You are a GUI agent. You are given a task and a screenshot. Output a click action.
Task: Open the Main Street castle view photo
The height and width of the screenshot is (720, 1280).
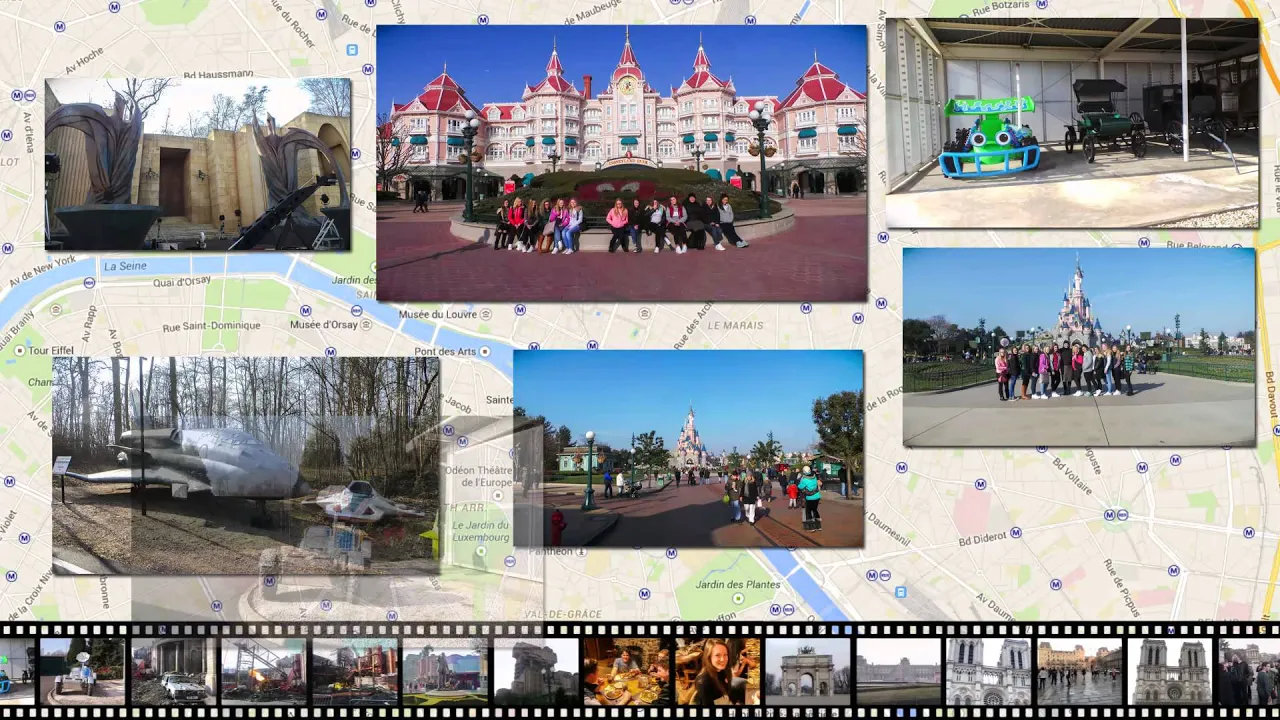click(688, 448)
